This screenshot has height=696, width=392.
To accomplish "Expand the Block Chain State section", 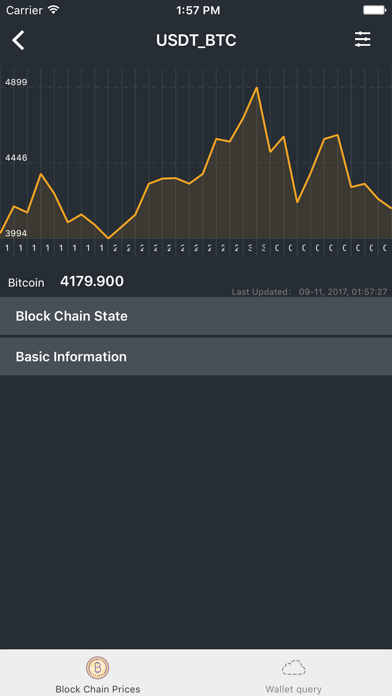I will click(x=196, y=316).
